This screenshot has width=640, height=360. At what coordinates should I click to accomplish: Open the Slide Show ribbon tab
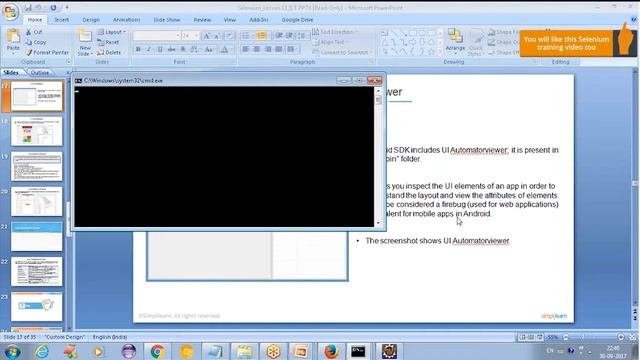167,20
